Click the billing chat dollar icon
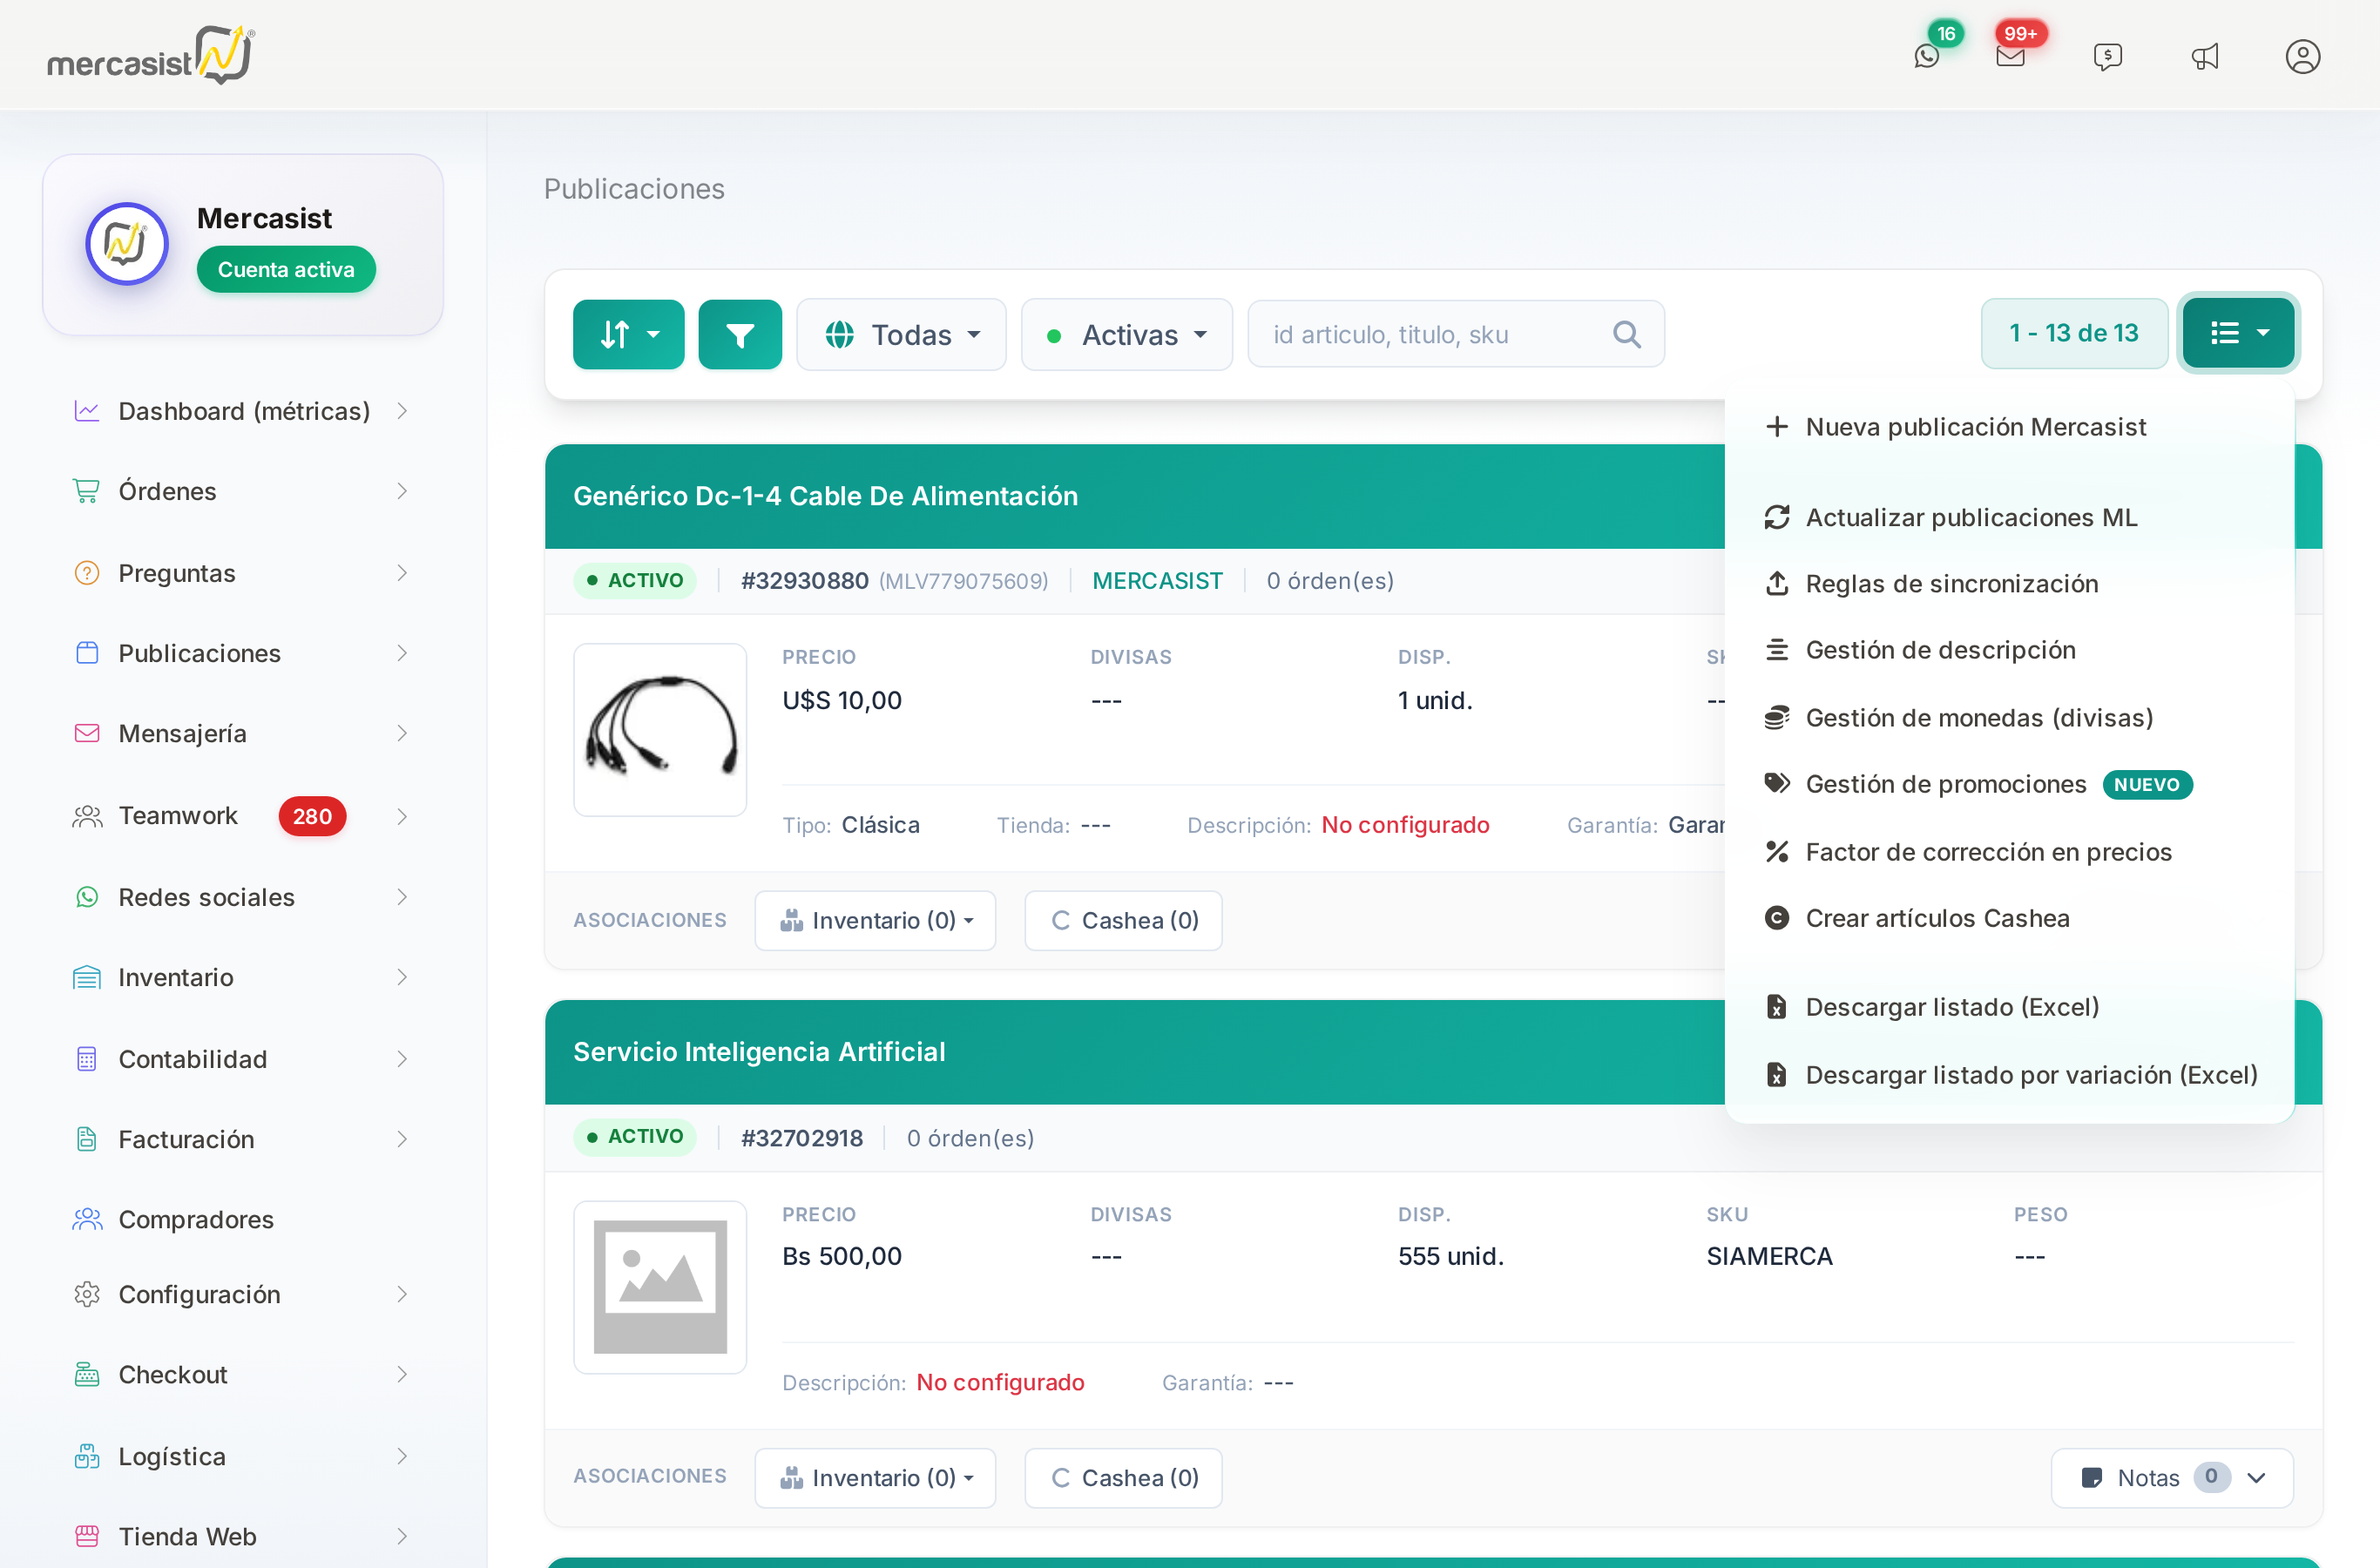2380x1568 pixels. (x=2107, y=56)
